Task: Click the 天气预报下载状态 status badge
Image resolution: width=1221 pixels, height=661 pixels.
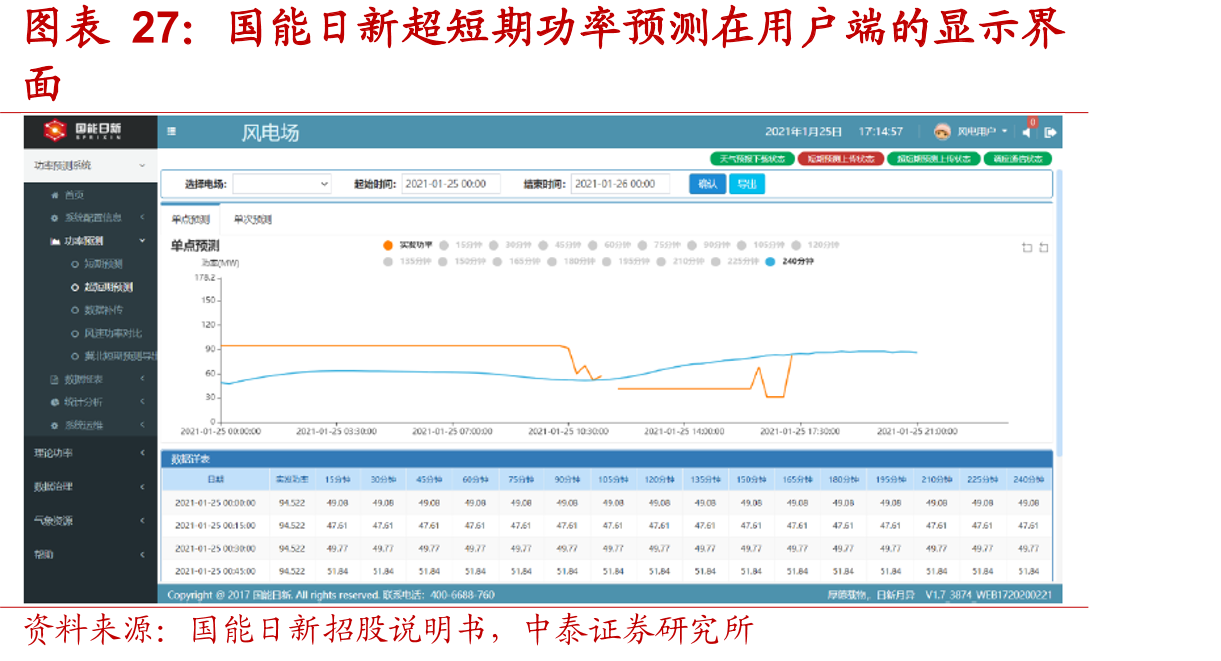Action: (753, 159)
